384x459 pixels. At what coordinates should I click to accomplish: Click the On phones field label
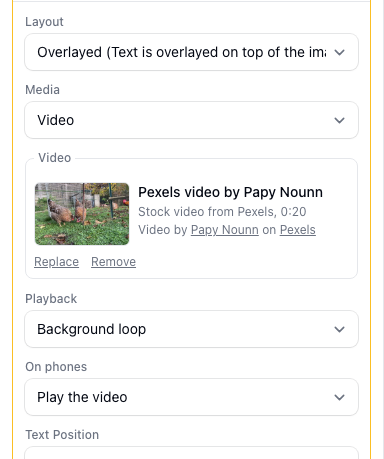pos(56,367)
